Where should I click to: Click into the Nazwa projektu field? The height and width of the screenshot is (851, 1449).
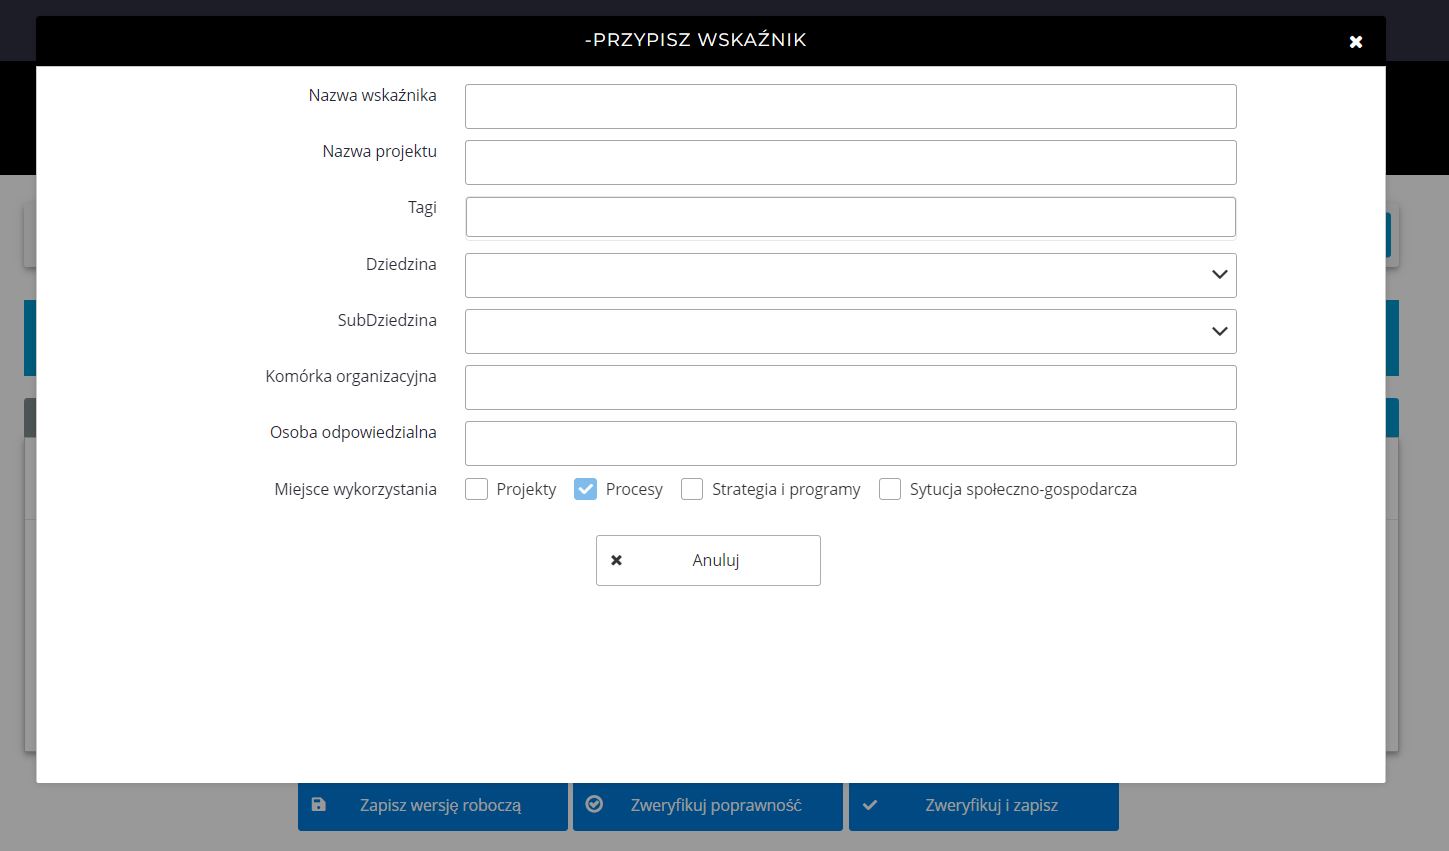coord(850,162)
